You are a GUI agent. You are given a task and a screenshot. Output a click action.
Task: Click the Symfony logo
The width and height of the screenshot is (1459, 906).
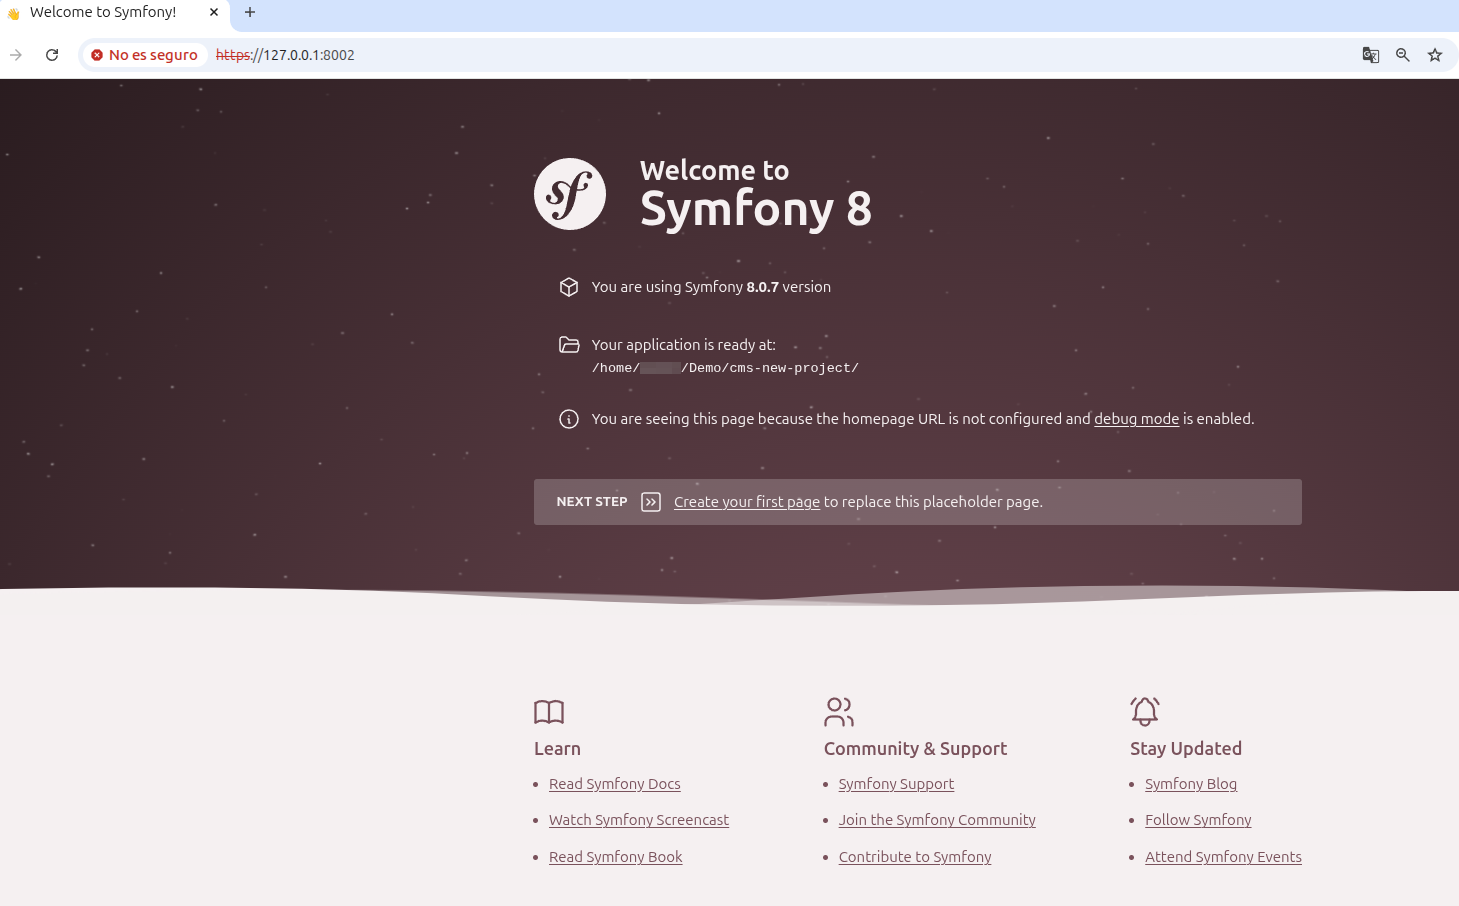(569, 193)
